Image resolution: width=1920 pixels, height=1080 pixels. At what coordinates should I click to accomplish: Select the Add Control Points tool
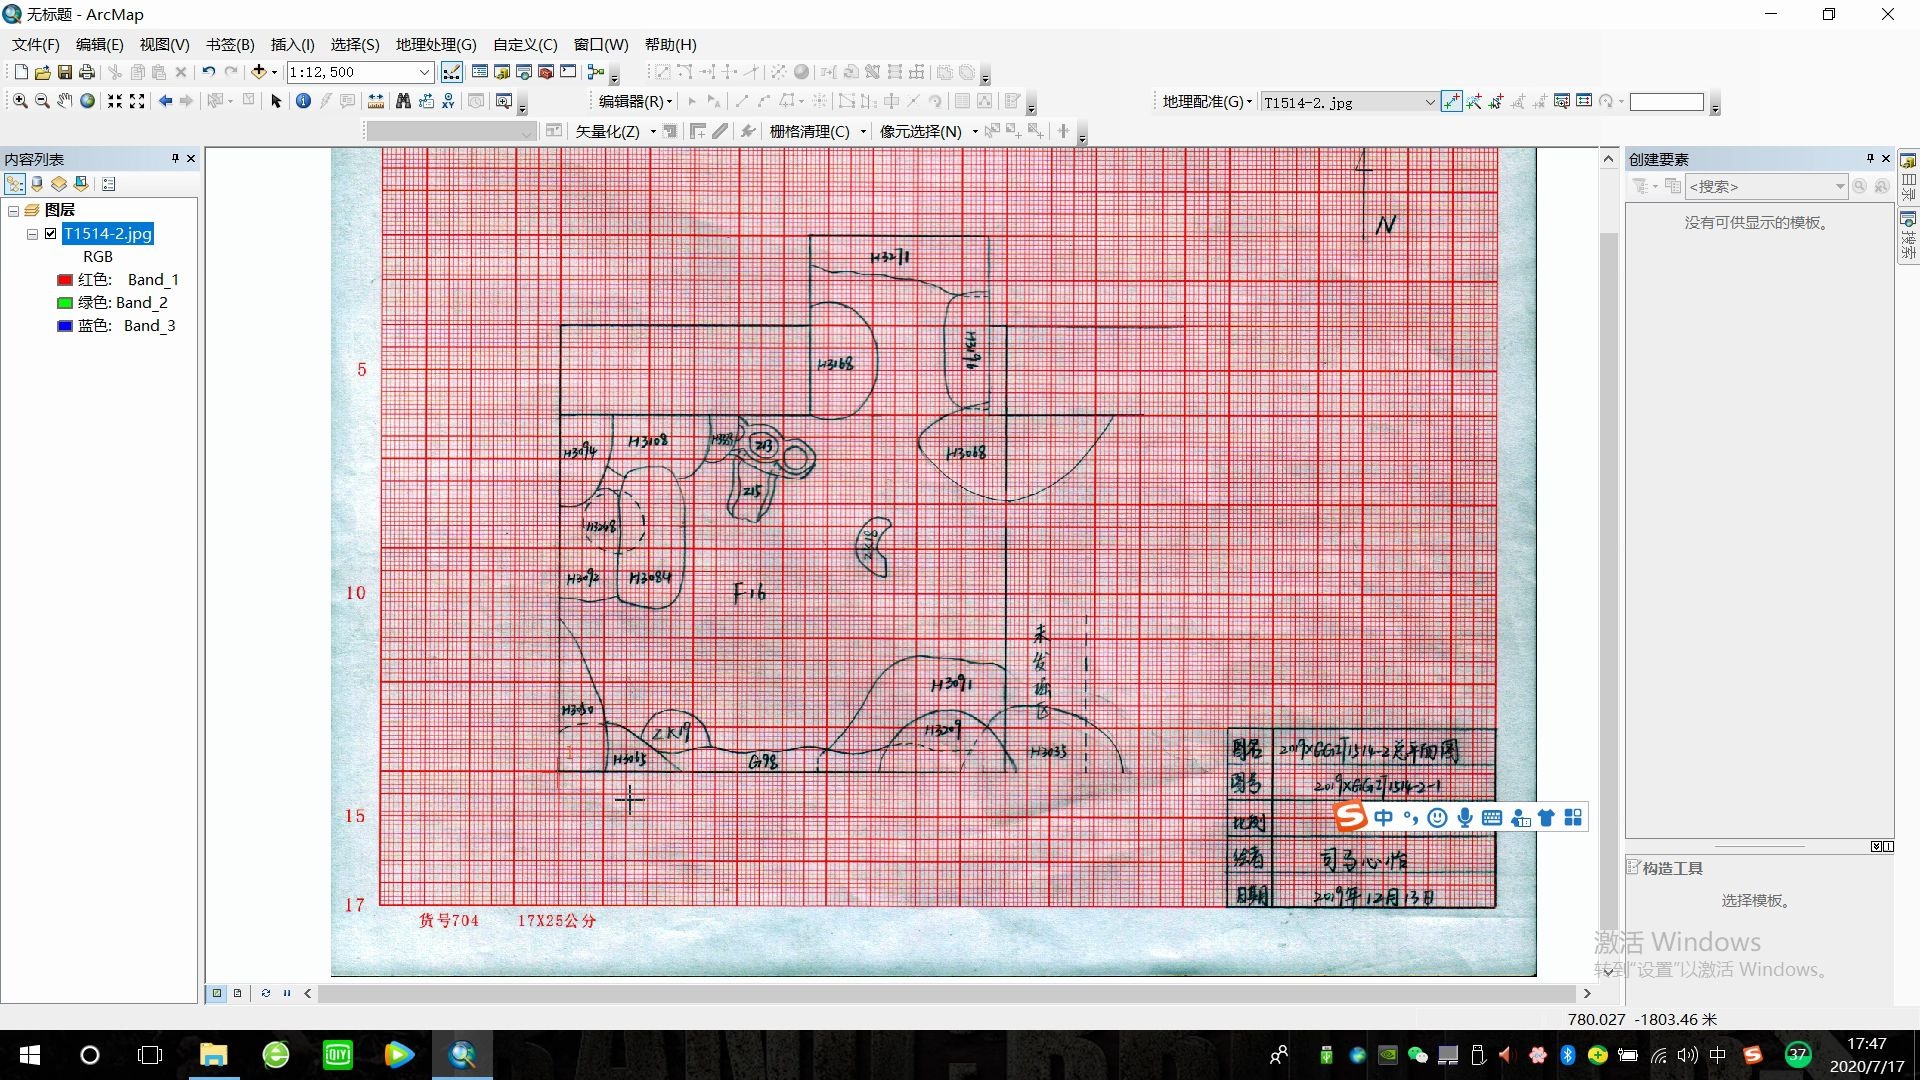pyautogui.click(x=1451, y=101)
